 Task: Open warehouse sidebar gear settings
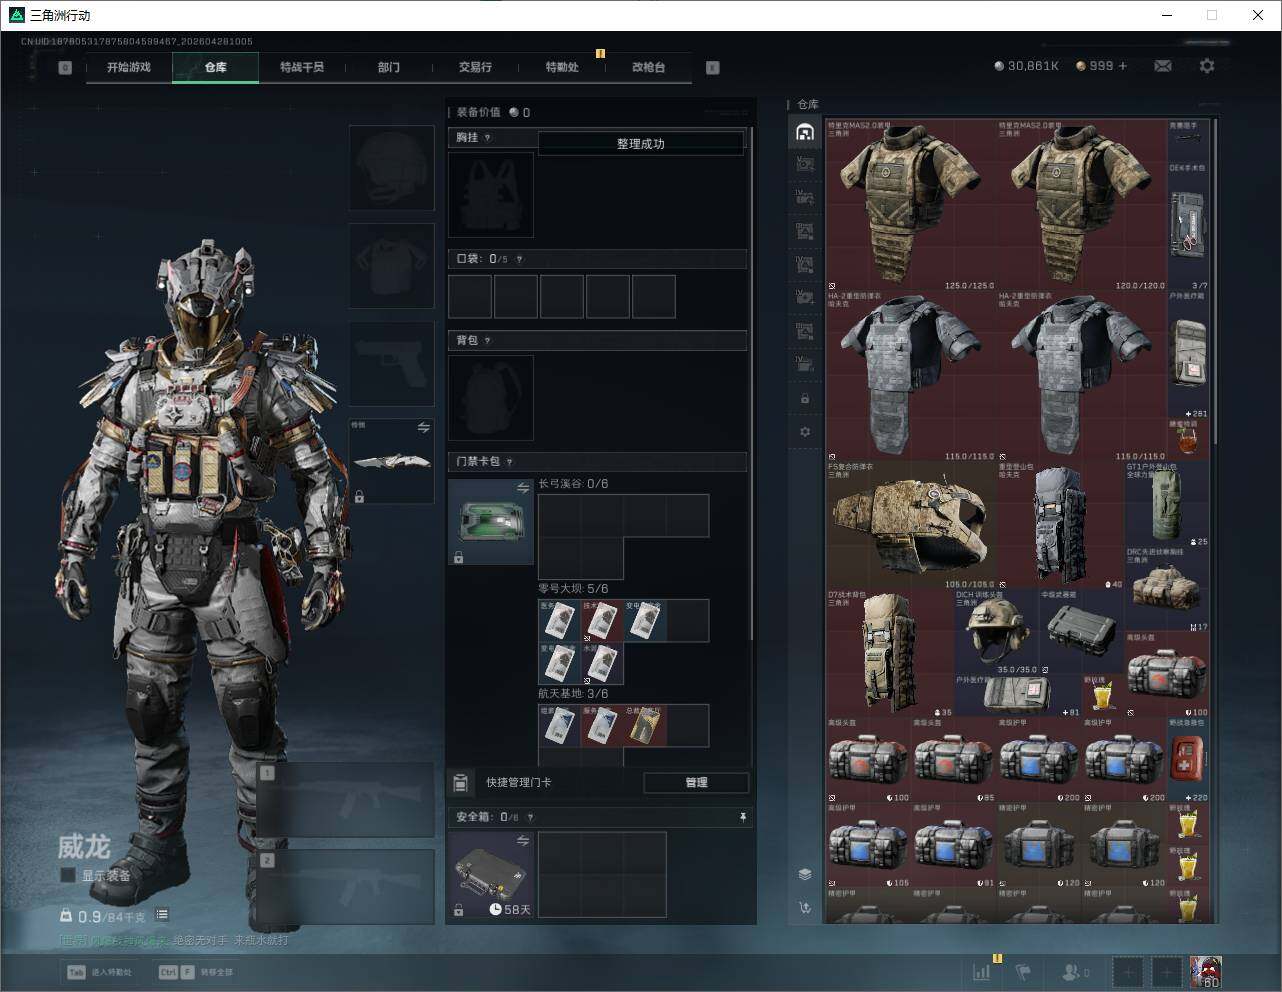pyautogui.click(x=805, y=432)
